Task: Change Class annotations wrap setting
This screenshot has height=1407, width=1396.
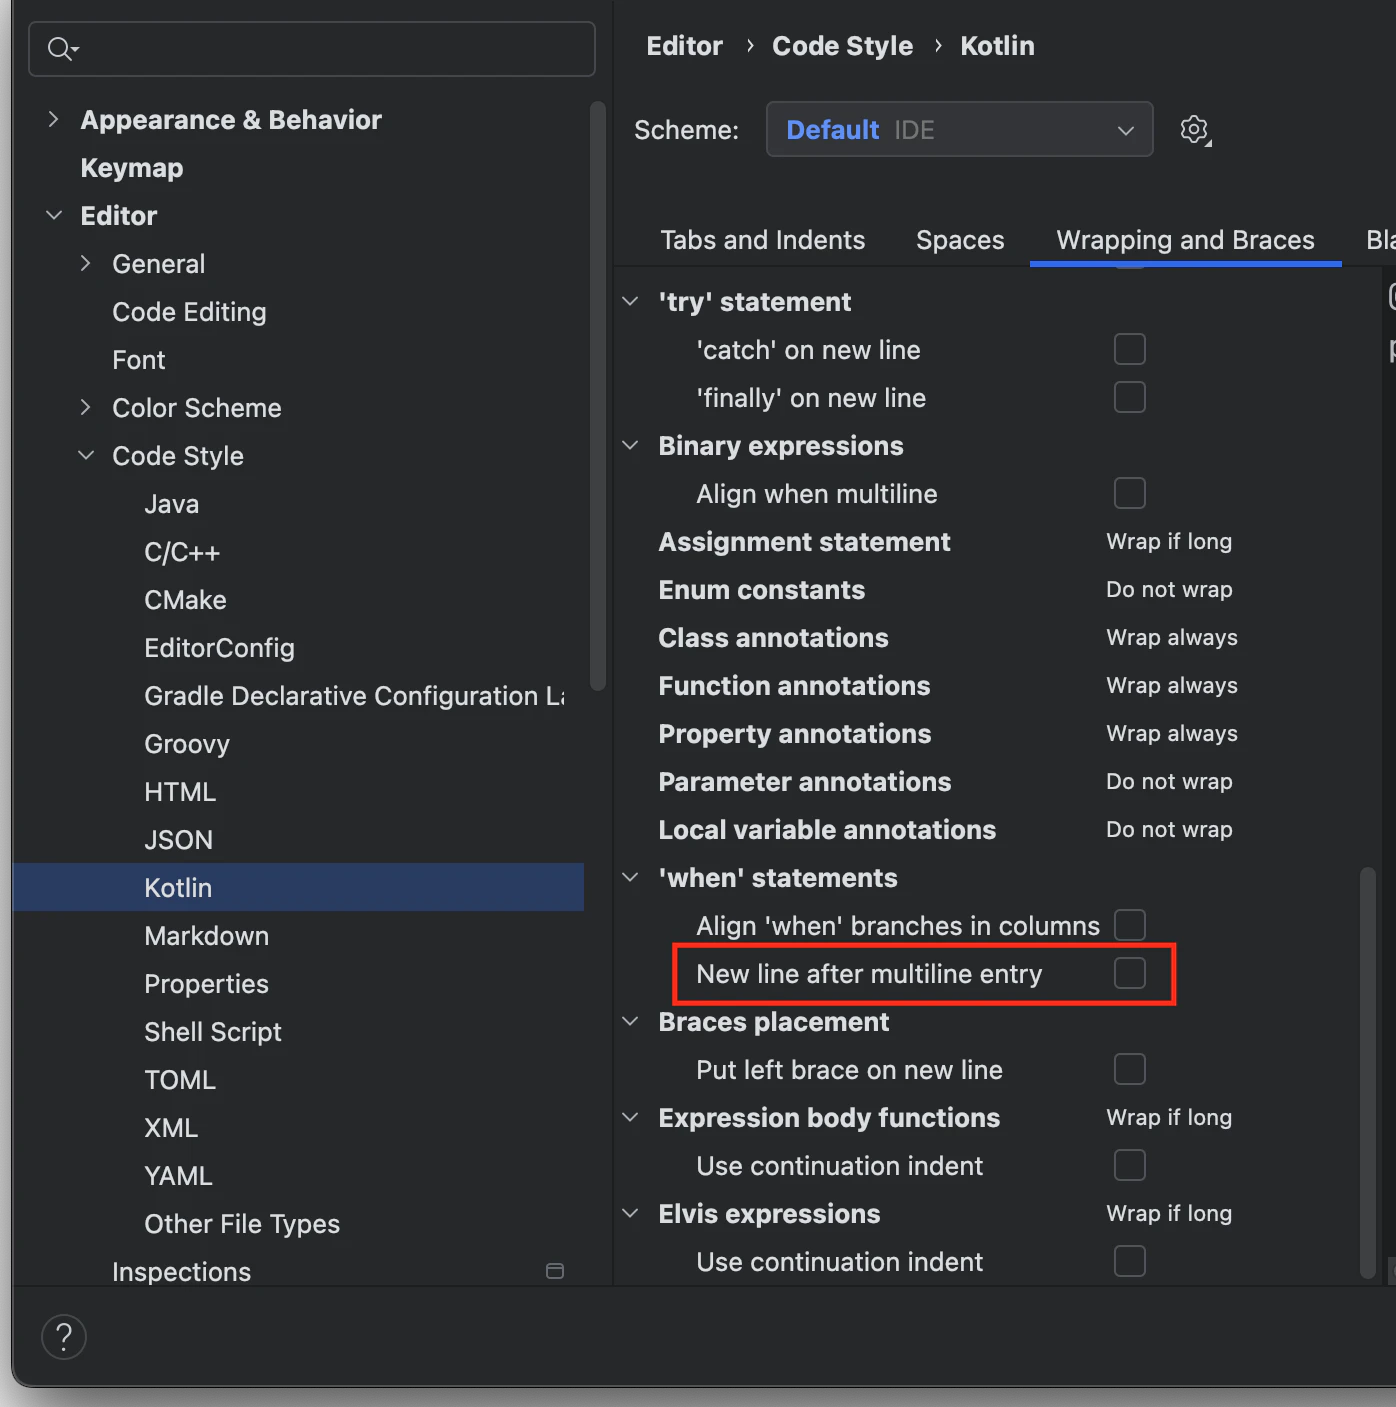Action: click(1172, 638)
